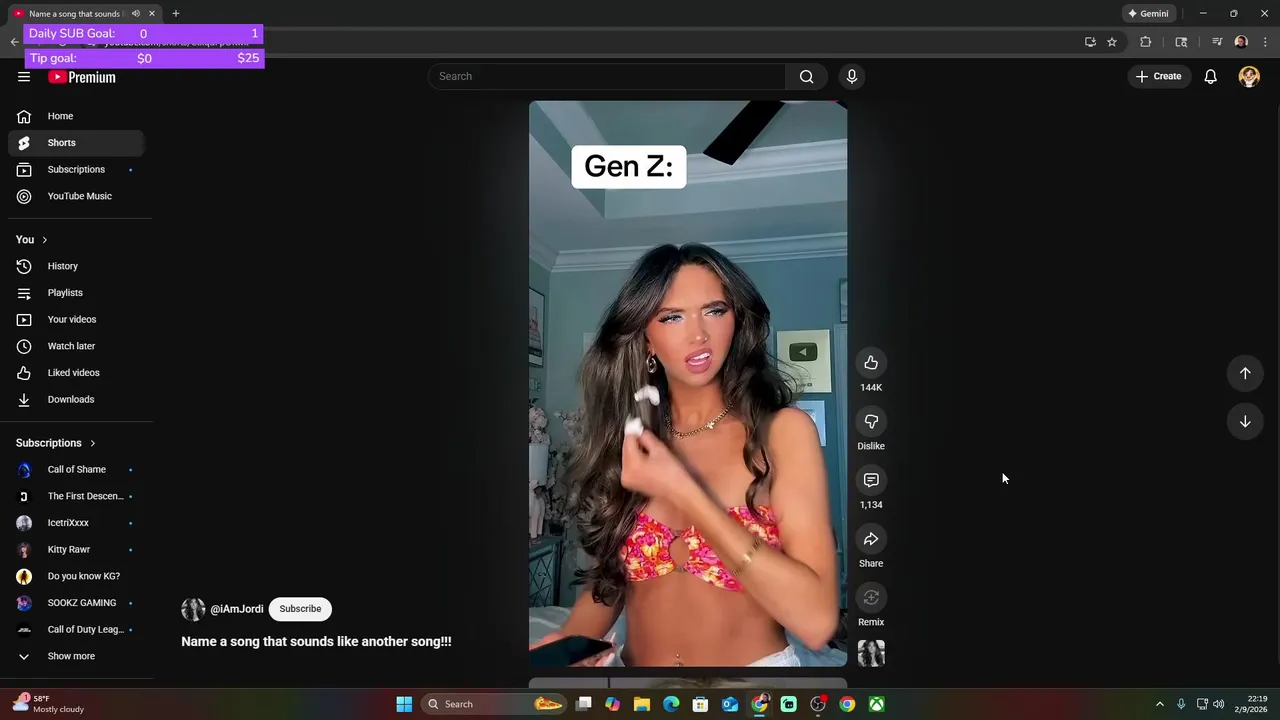Subscribe to @iAmJordi
Viewport: 1280px width, 720px height.
pyautogui.click(x=300, y=609)
